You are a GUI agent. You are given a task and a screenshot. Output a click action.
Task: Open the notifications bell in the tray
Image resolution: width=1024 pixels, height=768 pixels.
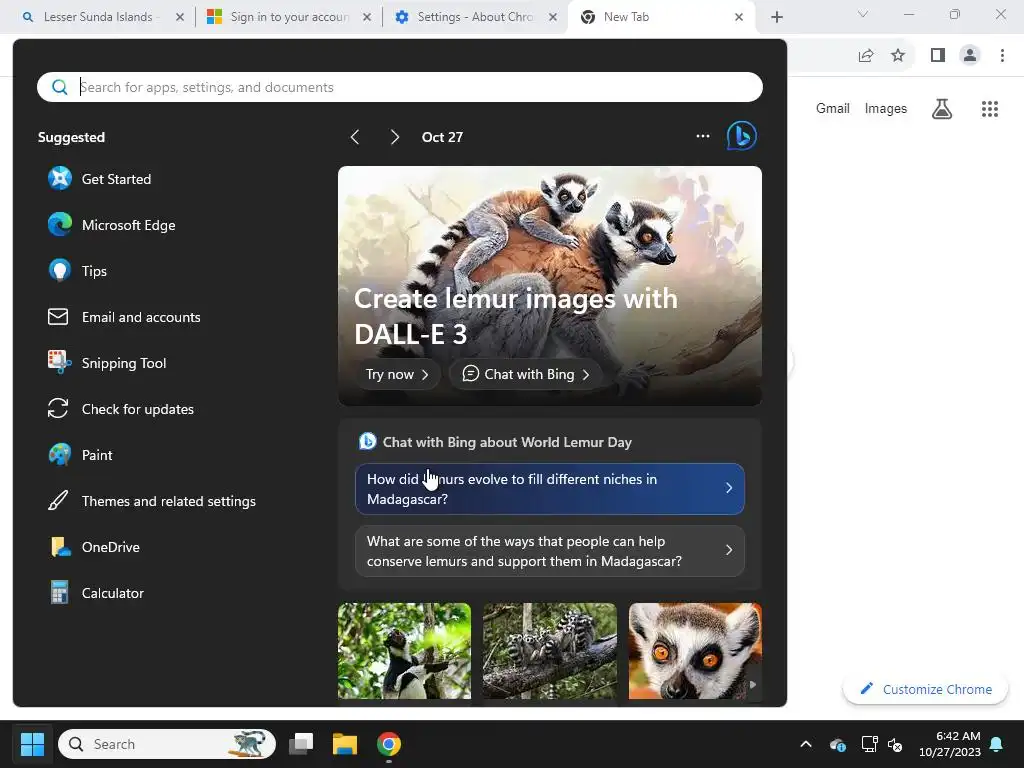tap(997, 744)
